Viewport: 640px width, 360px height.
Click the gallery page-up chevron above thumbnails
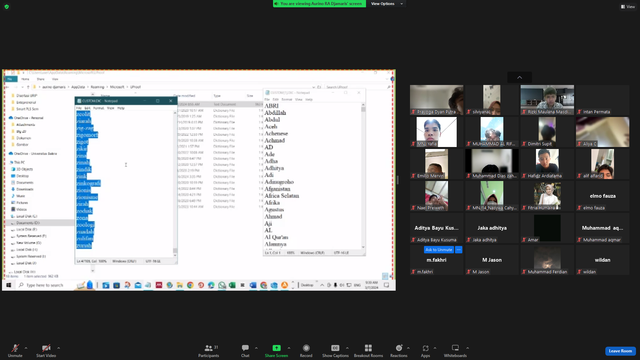tap(520, 78)
